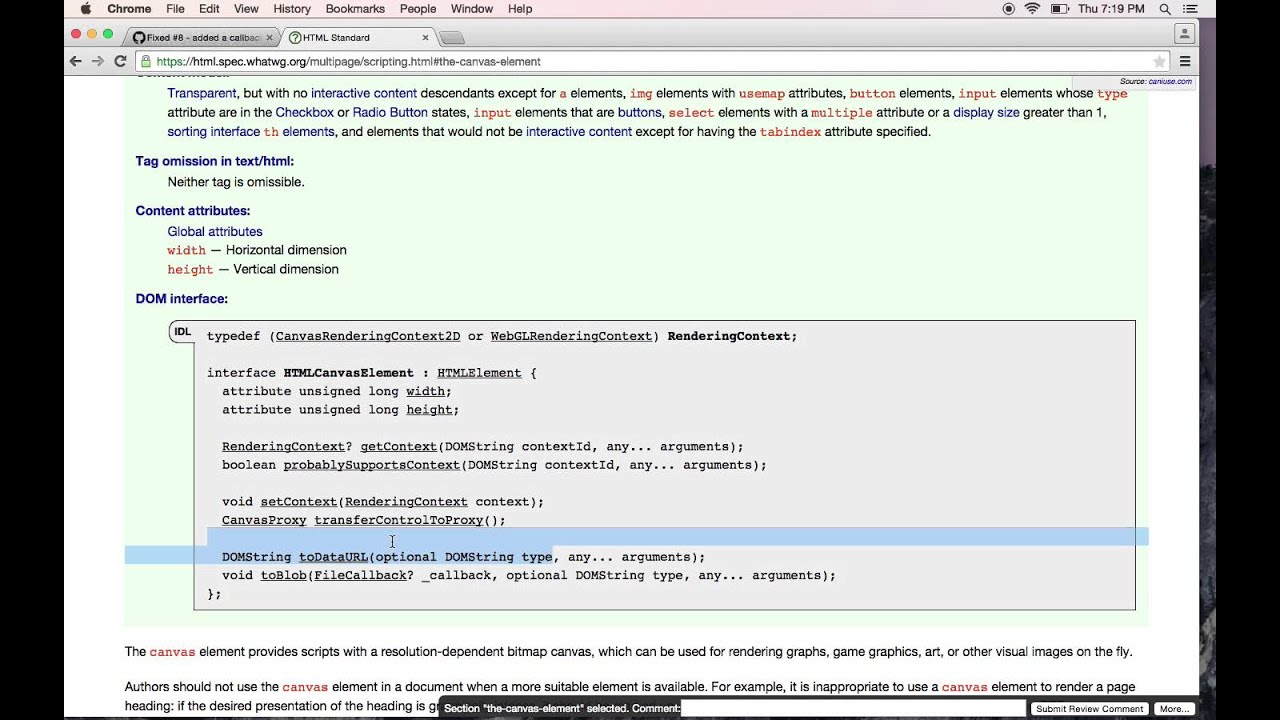The height and width of the screenshot is (720, 1280).
Task: Open the View menu
Action: coord(246,9)
